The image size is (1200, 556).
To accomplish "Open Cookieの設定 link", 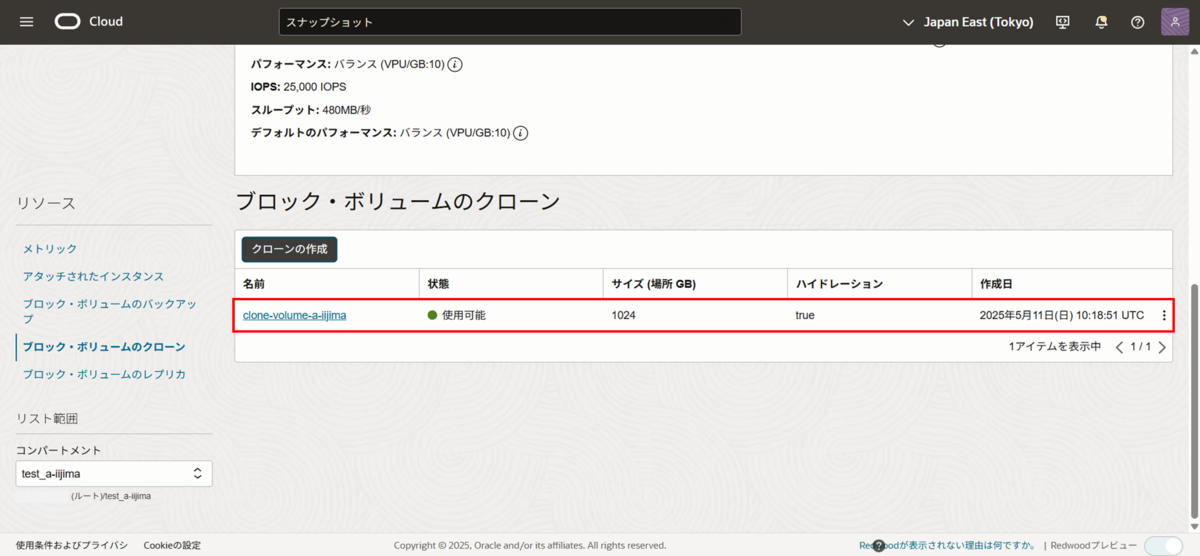I will 172,546.
